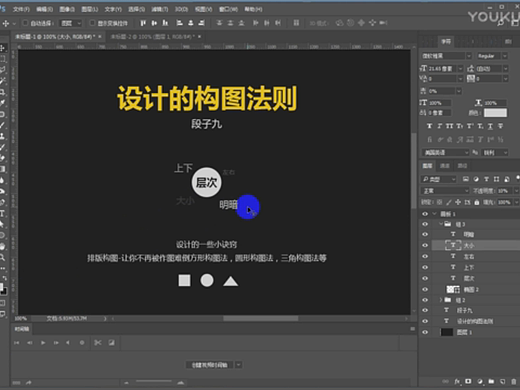Open the auto-select 图层 dropdown
Image resolution: width=520 pixels, height=390 pixels.
[70, 23]
